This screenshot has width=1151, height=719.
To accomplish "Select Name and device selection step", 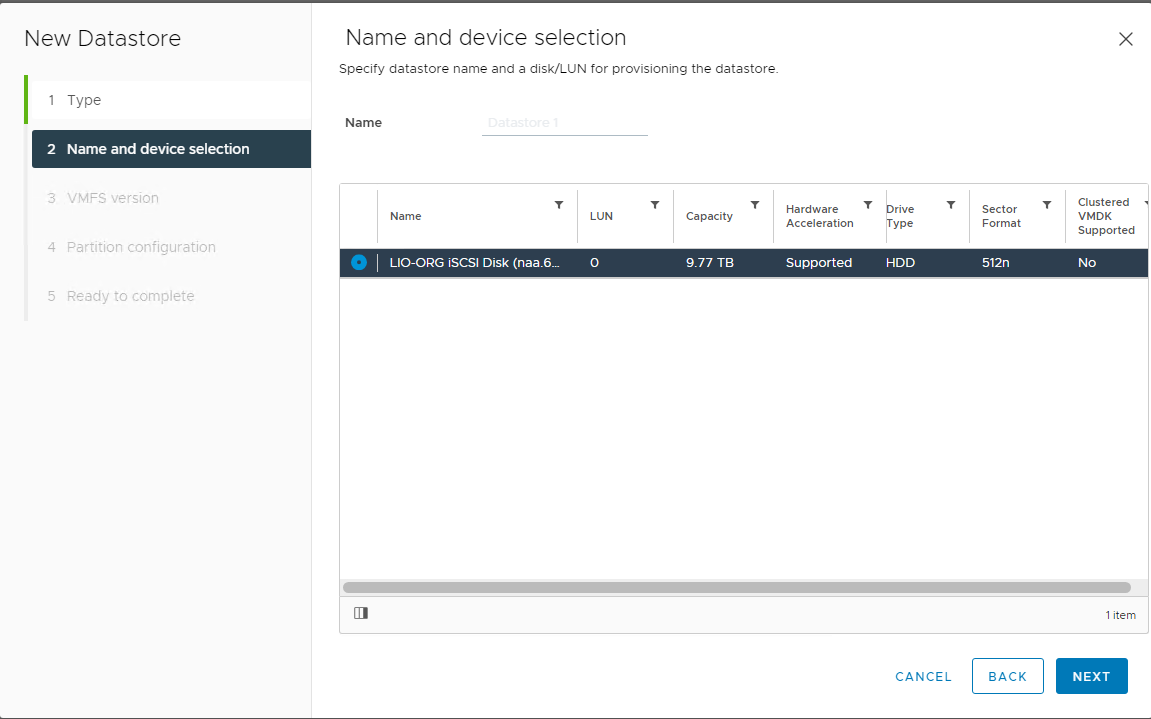I will 158,149.
